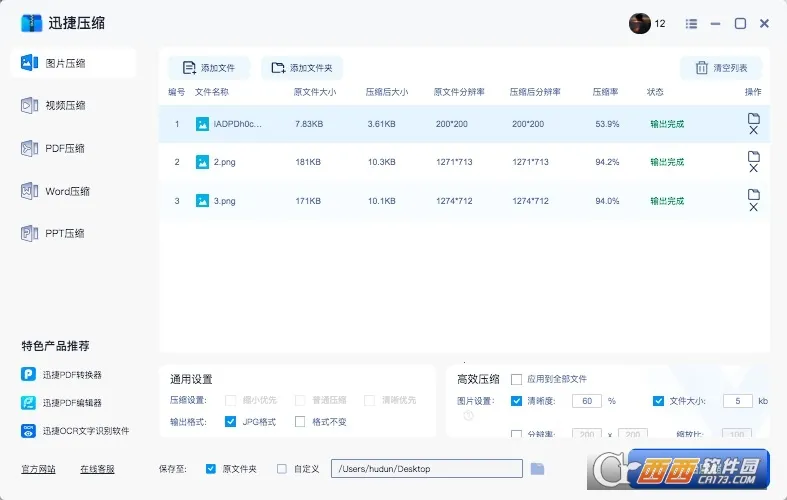Click the image icon of IADPDh0c file

[202, 124]
